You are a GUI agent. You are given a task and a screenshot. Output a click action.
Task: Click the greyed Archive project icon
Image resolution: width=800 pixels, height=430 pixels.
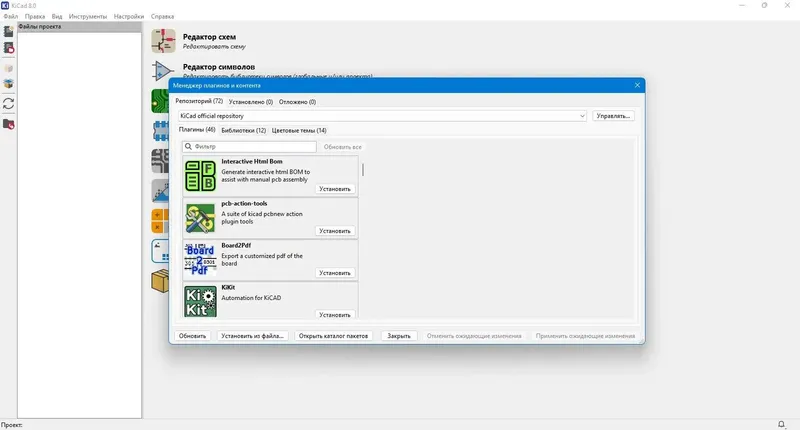tap(8, 68)
